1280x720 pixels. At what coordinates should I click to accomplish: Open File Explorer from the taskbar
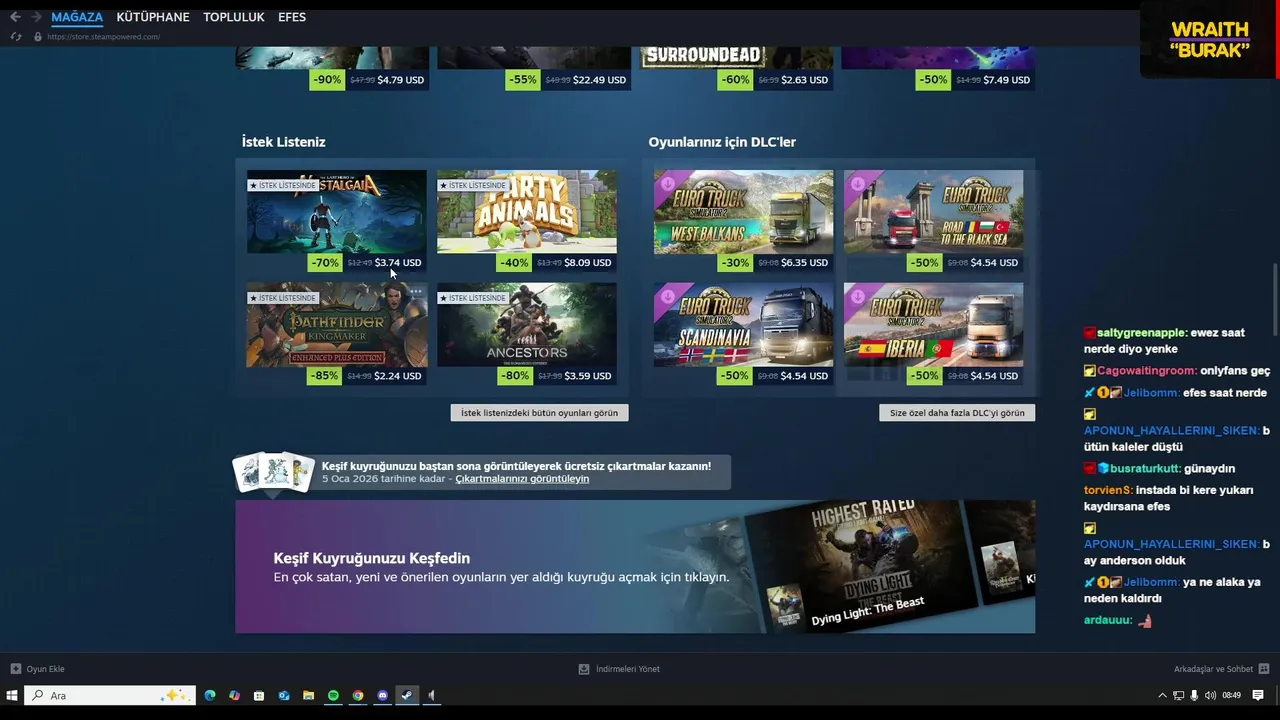309,695
